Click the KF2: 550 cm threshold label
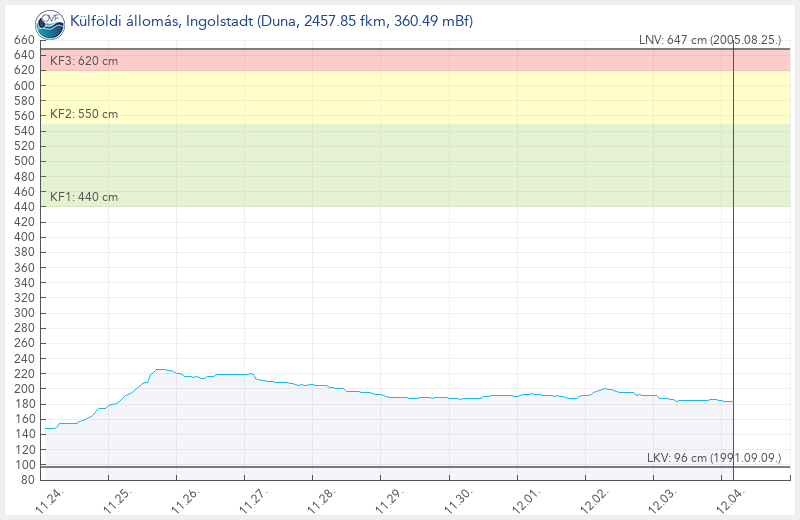Image resolution: width=800 pixels, height=520 pixels. 84,114
